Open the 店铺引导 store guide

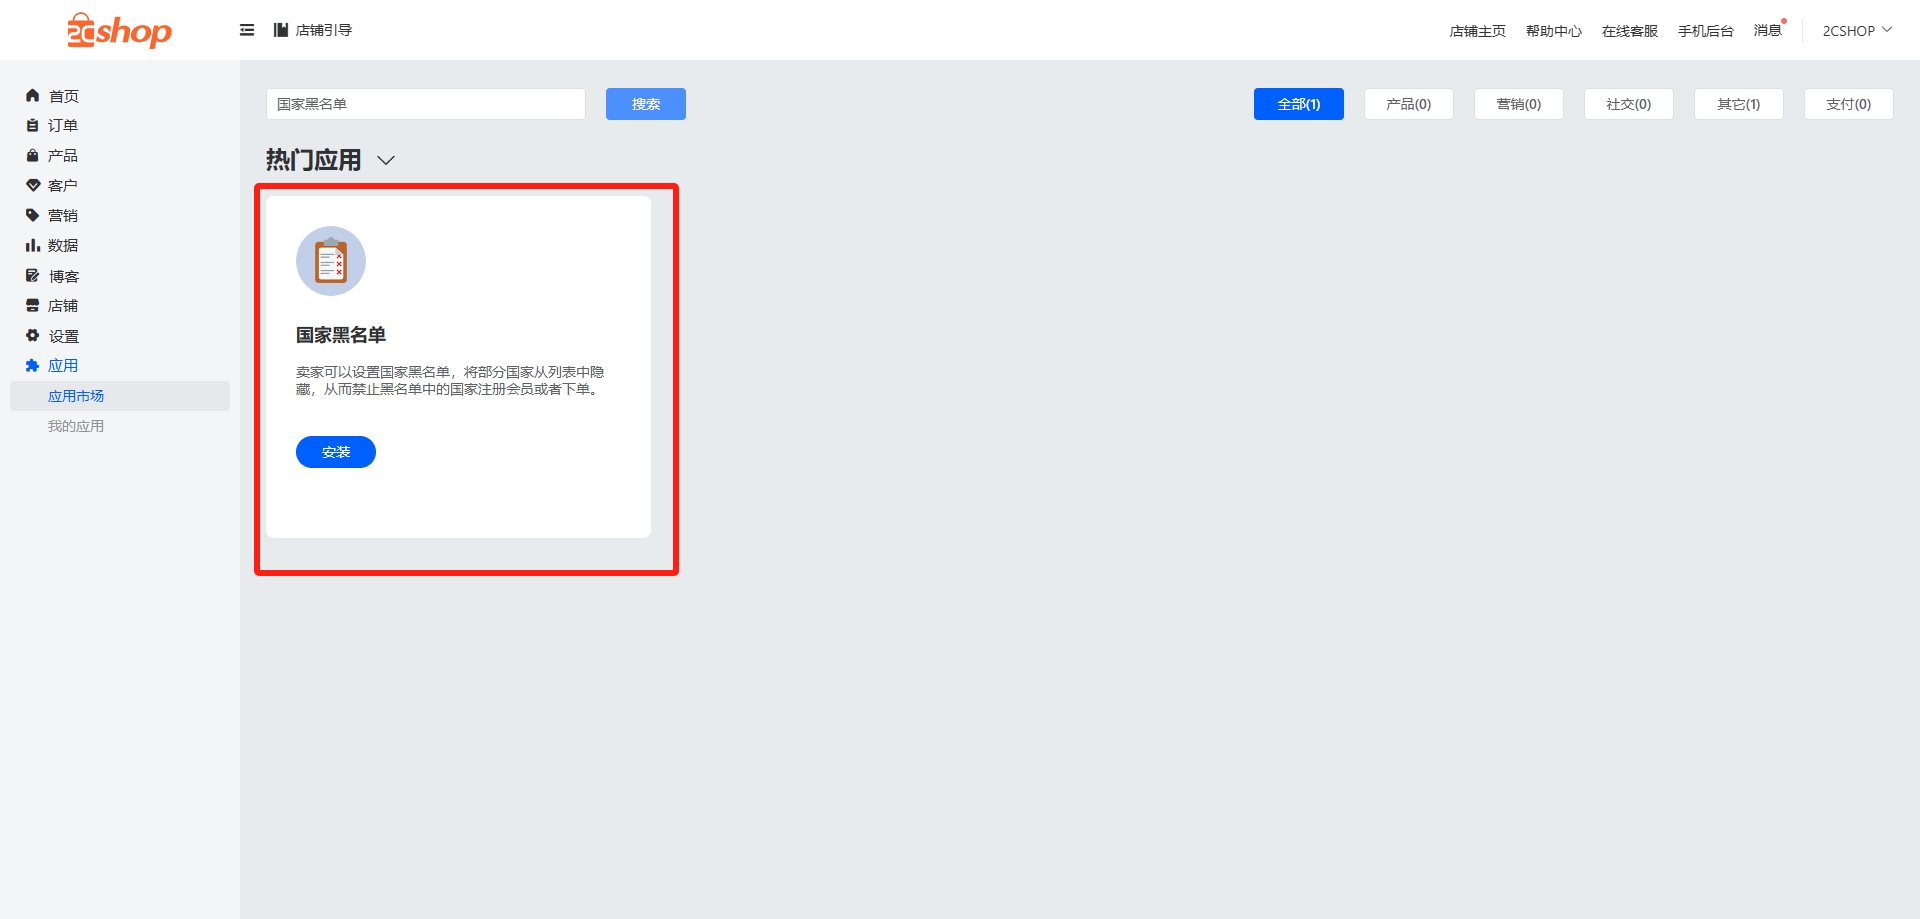pos(313,30)
